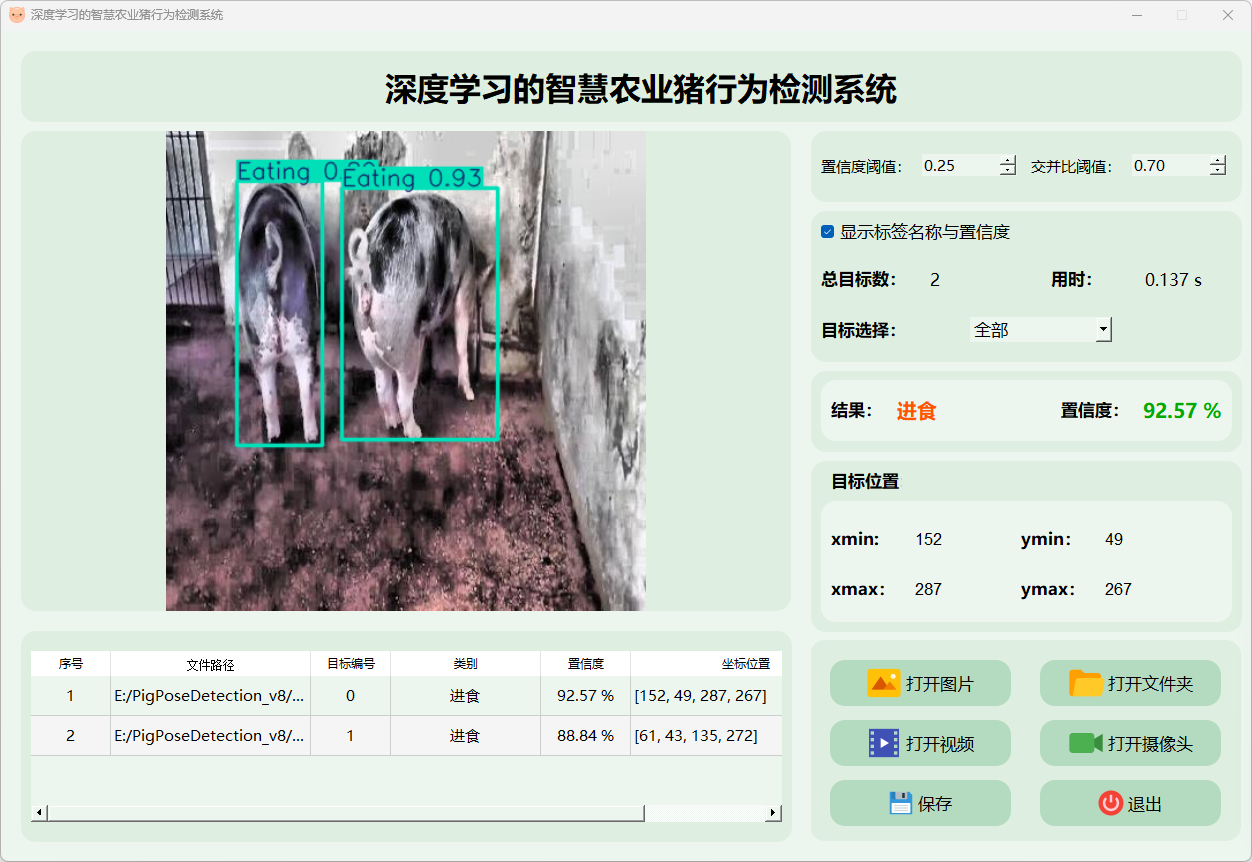Click the 置信度 column header in the table
1252x862 pixels.
585,664
